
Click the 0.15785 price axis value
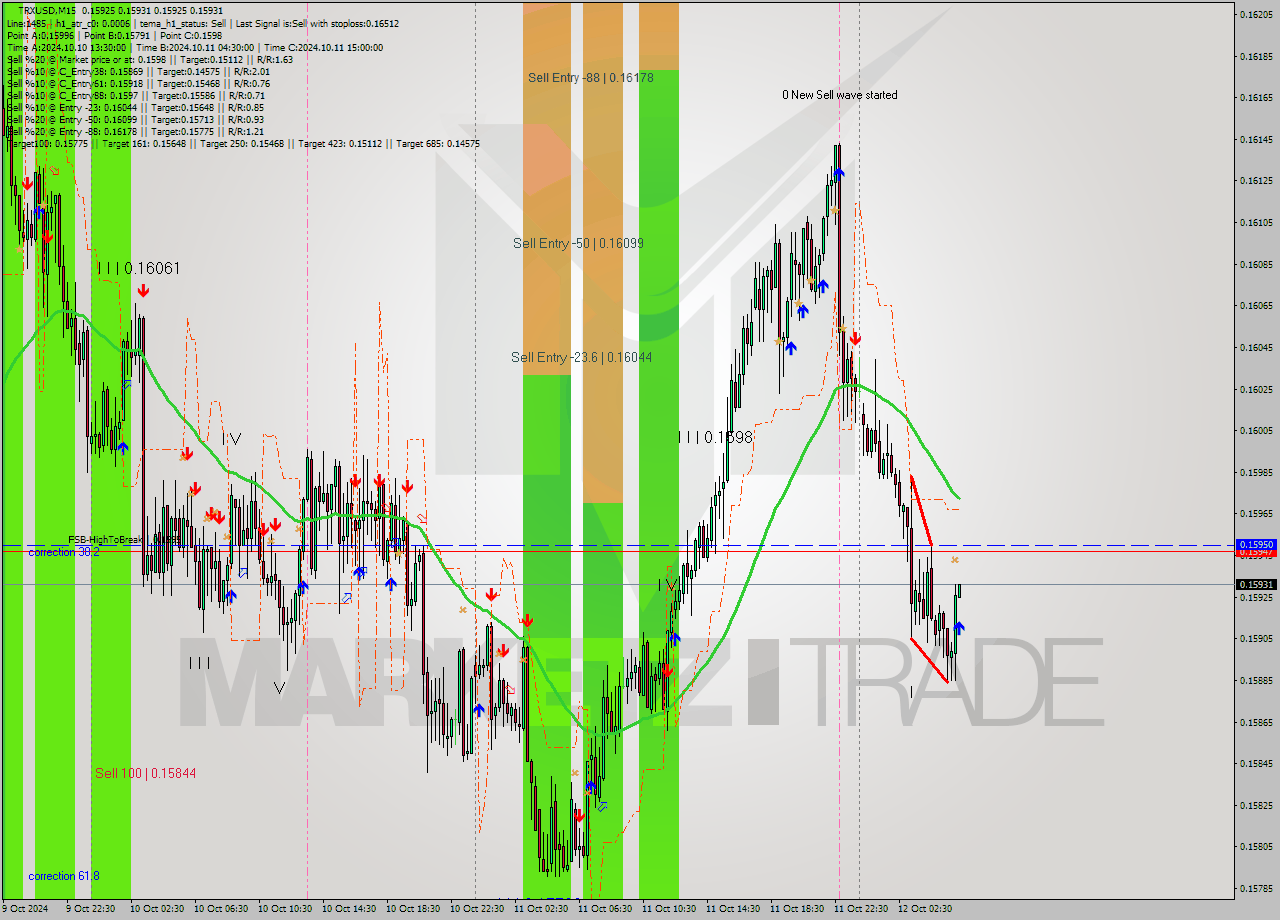coord(1255,888)
